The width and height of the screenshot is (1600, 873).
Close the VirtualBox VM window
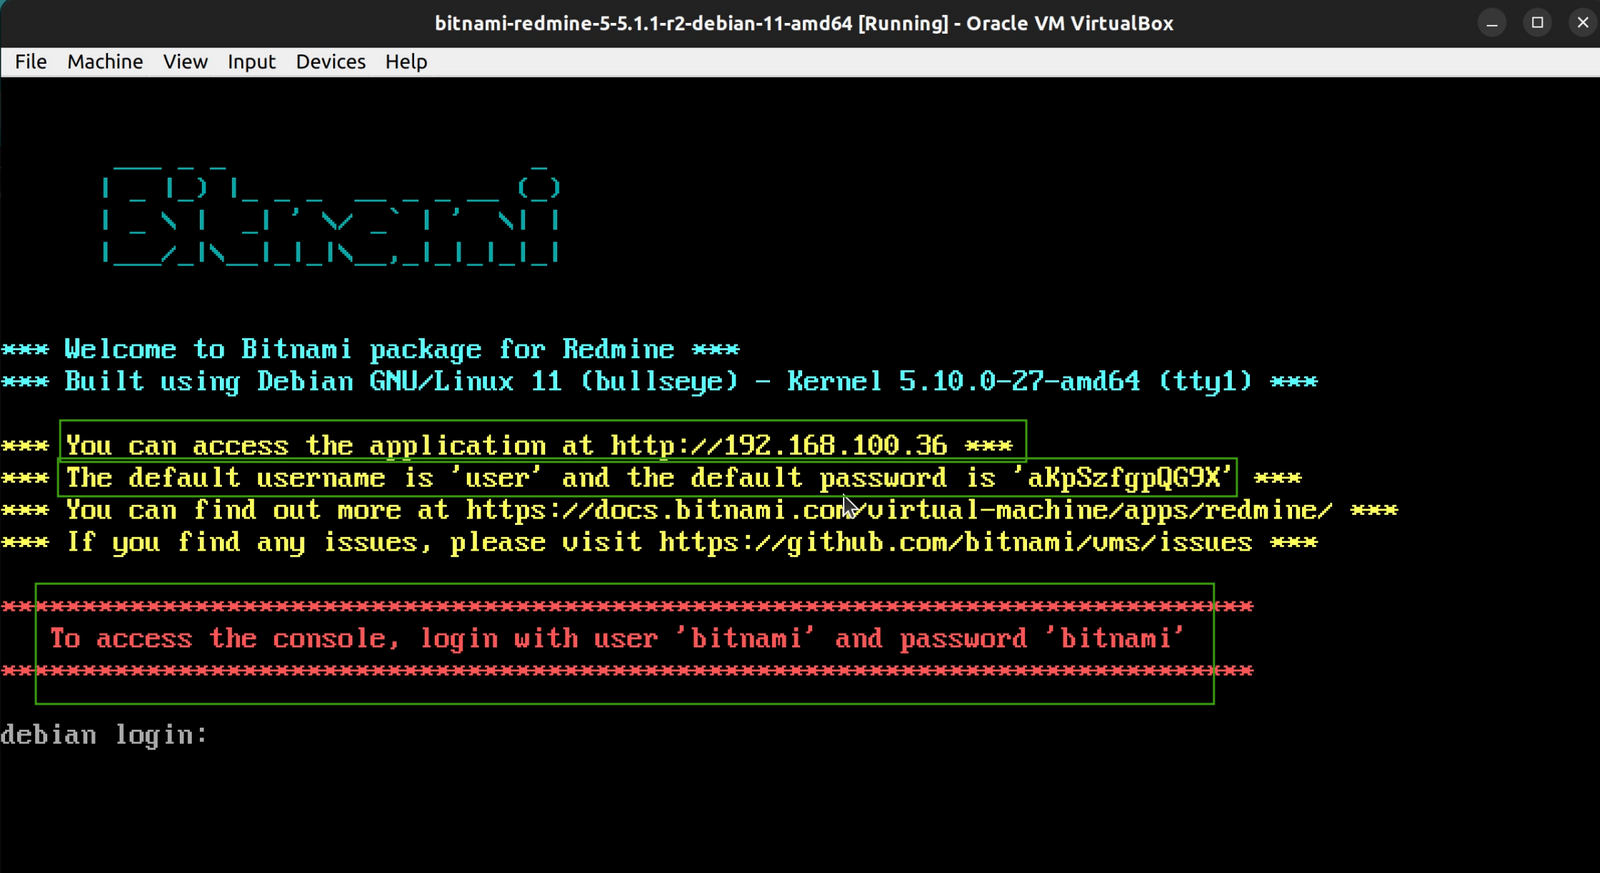pyautogui.click(x=1582, y=23)
